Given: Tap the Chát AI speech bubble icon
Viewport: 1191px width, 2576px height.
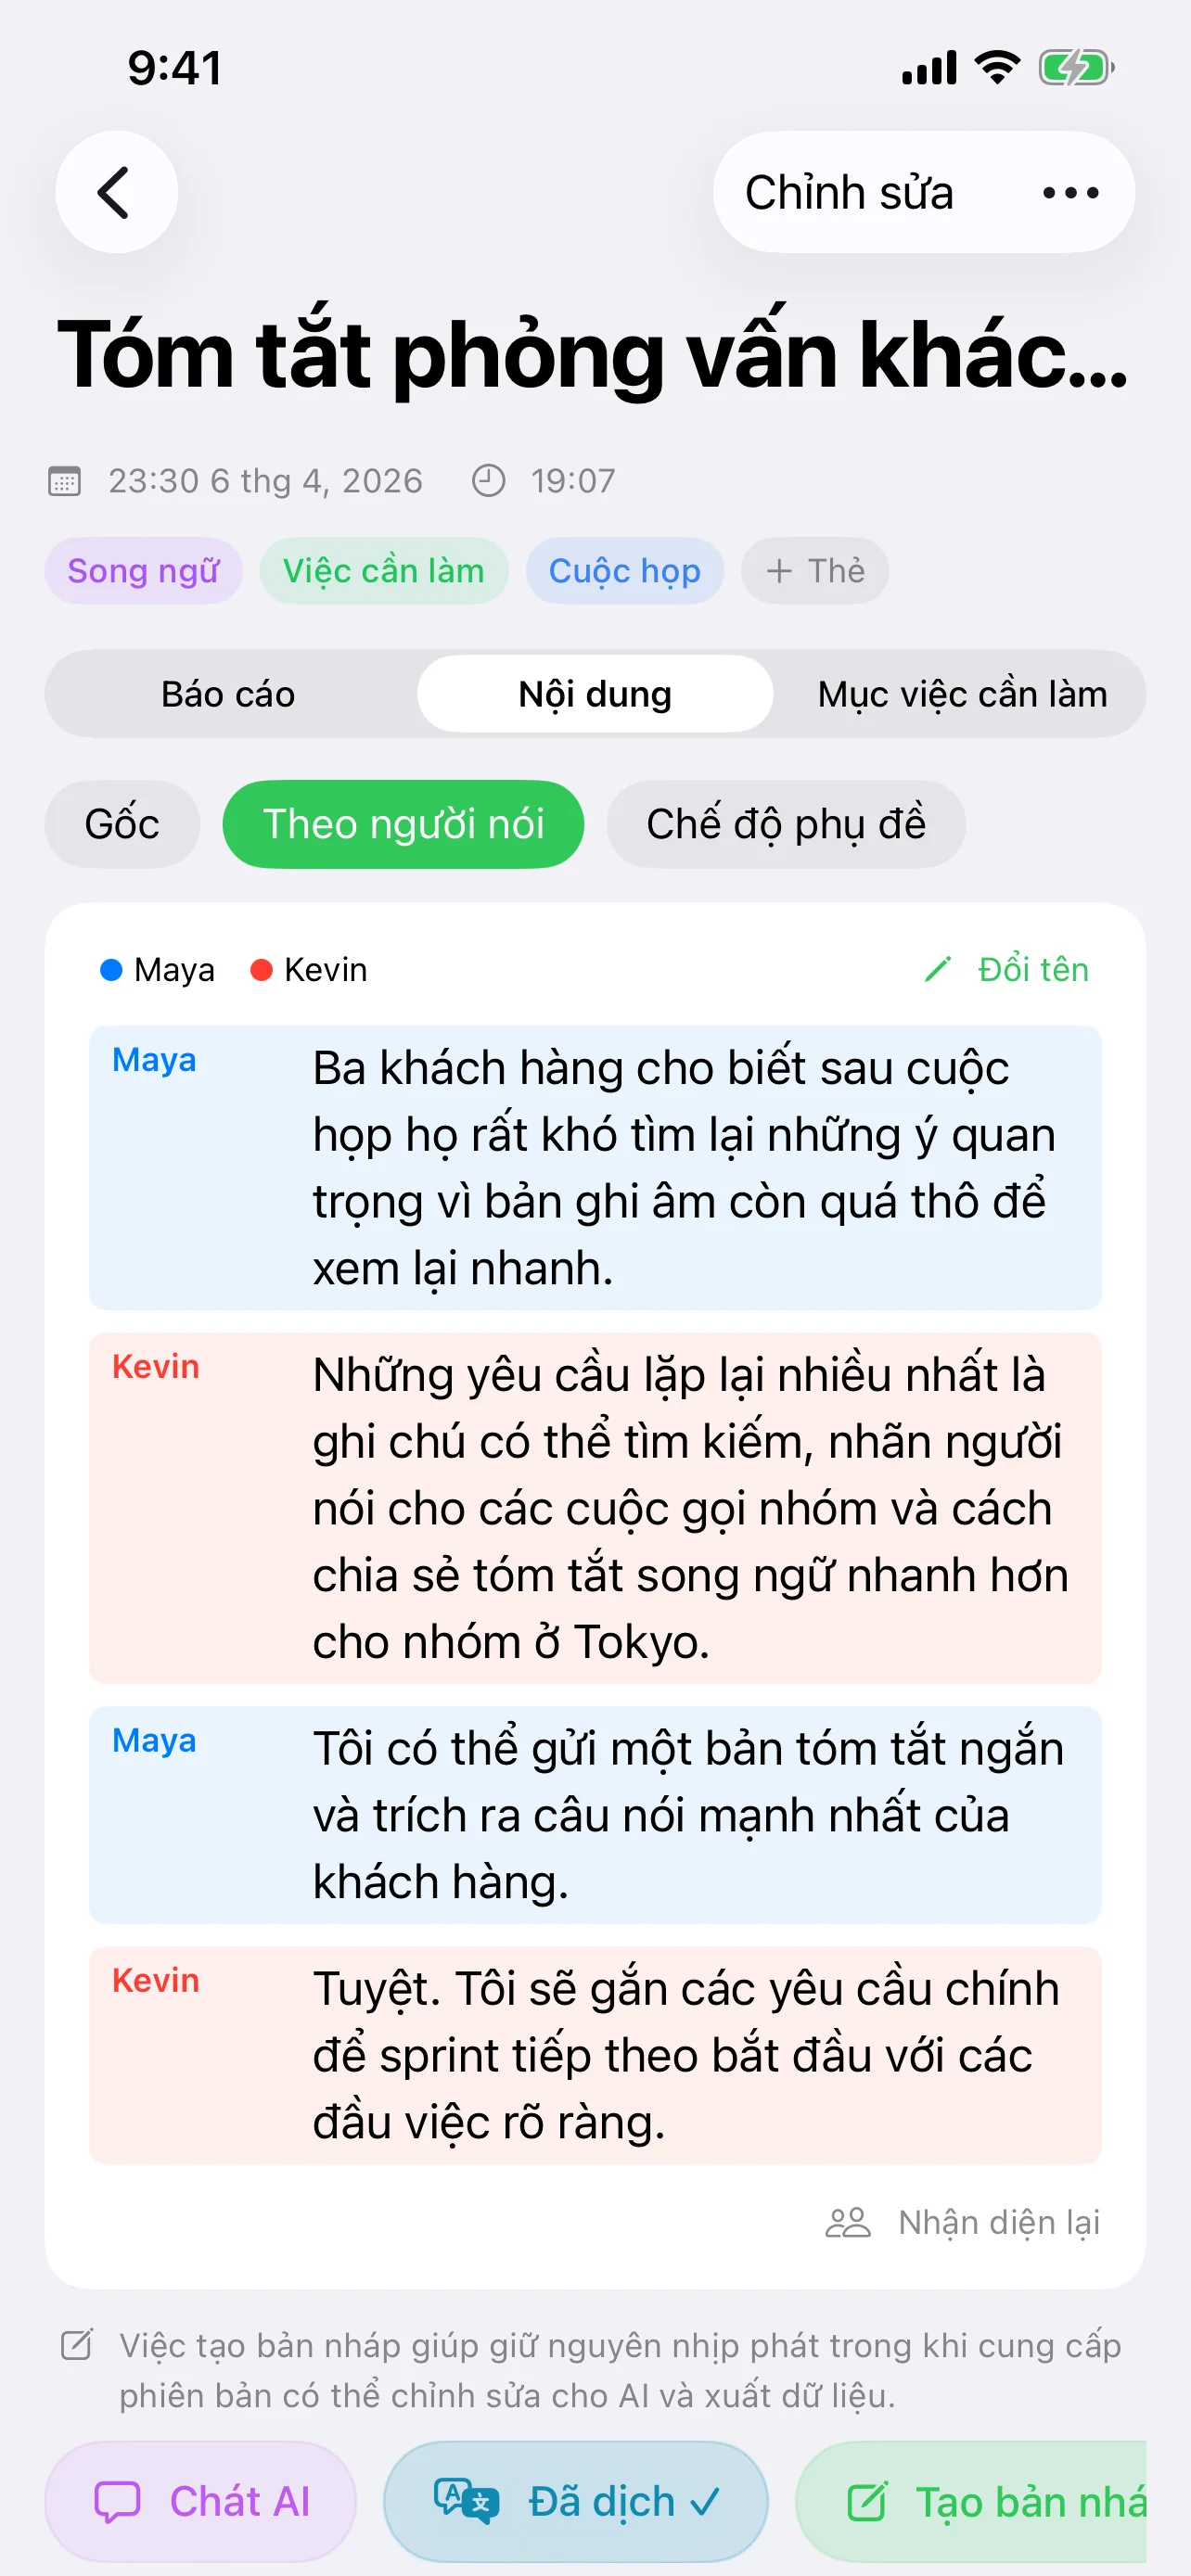Looking at the screenshot, I should pos(118,2502).
